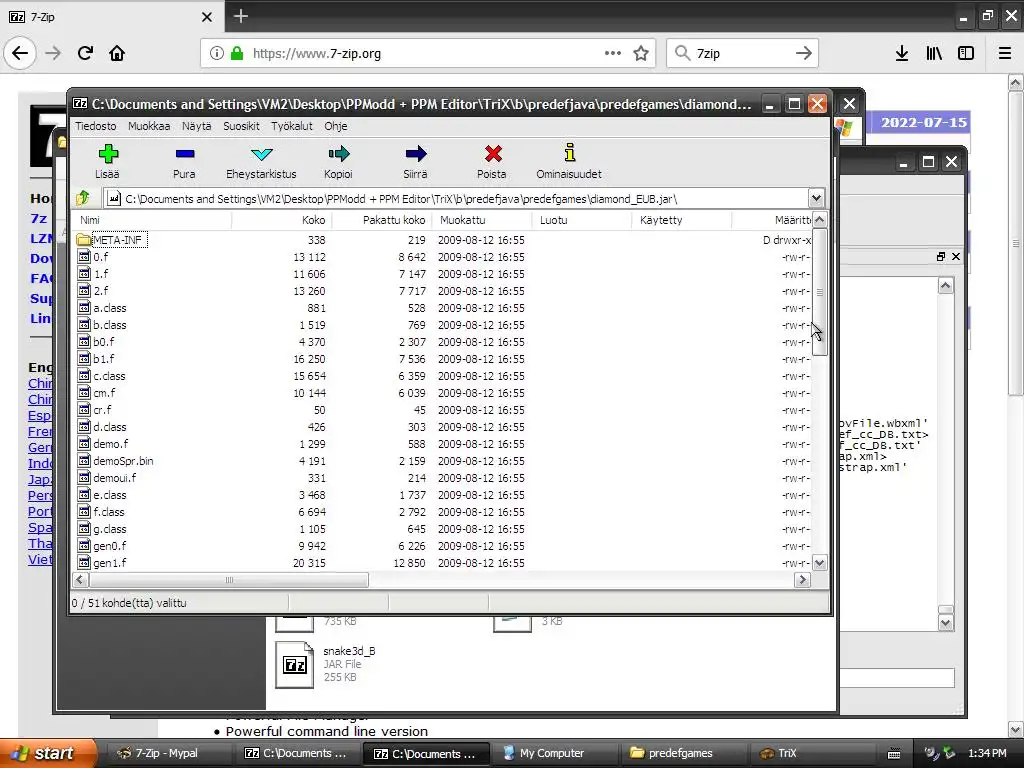The height and width of the screenshot is (768, 1024).
Task: Click the file list vertical scrollbar thumb
Action: [x=820, y=292]
